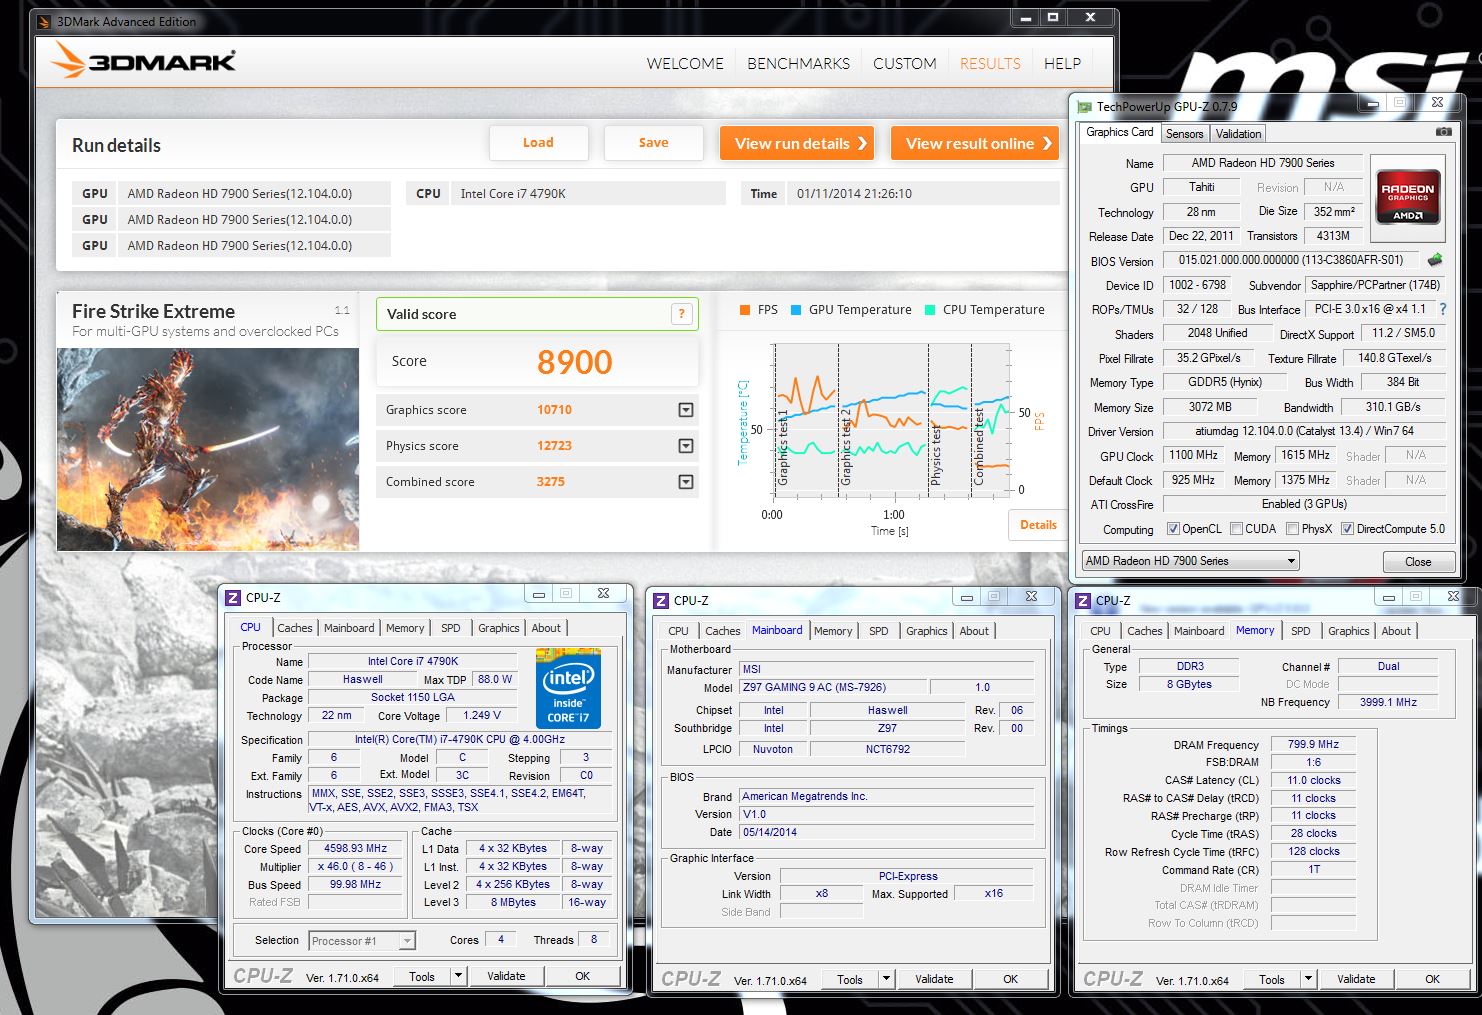Click the Z icon of CPU-Z CPU window

tap(233, 597)
